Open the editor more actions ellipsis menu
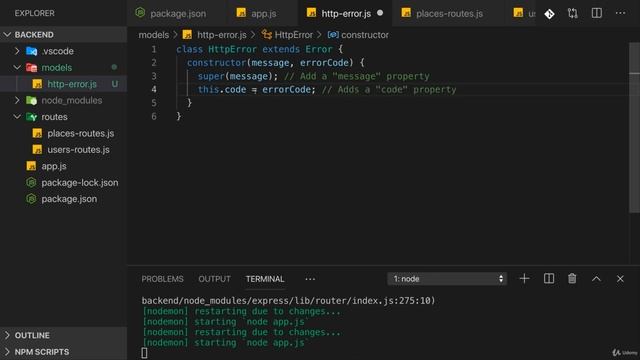This screenshot has width=640, height=360. point(620,13)
